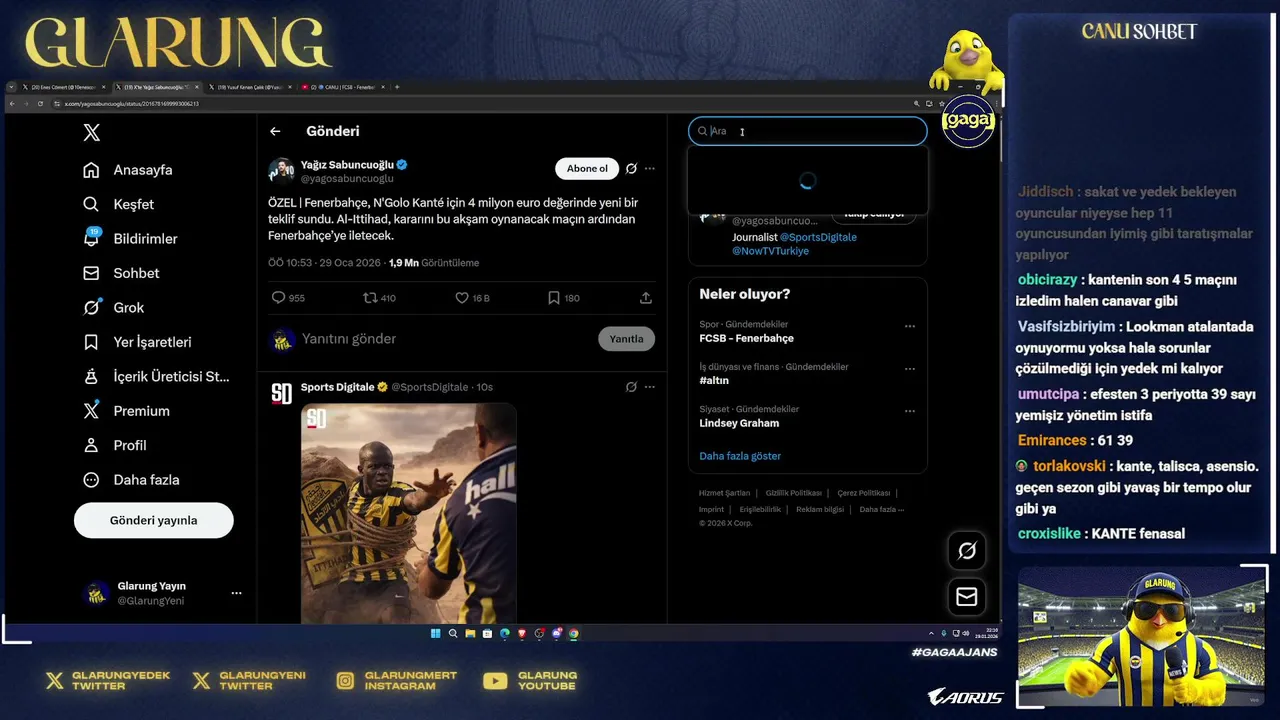Open Sohbet messages in the sidebar
The width and height of the screenshot is (1280, 720).
pos(122,273)
